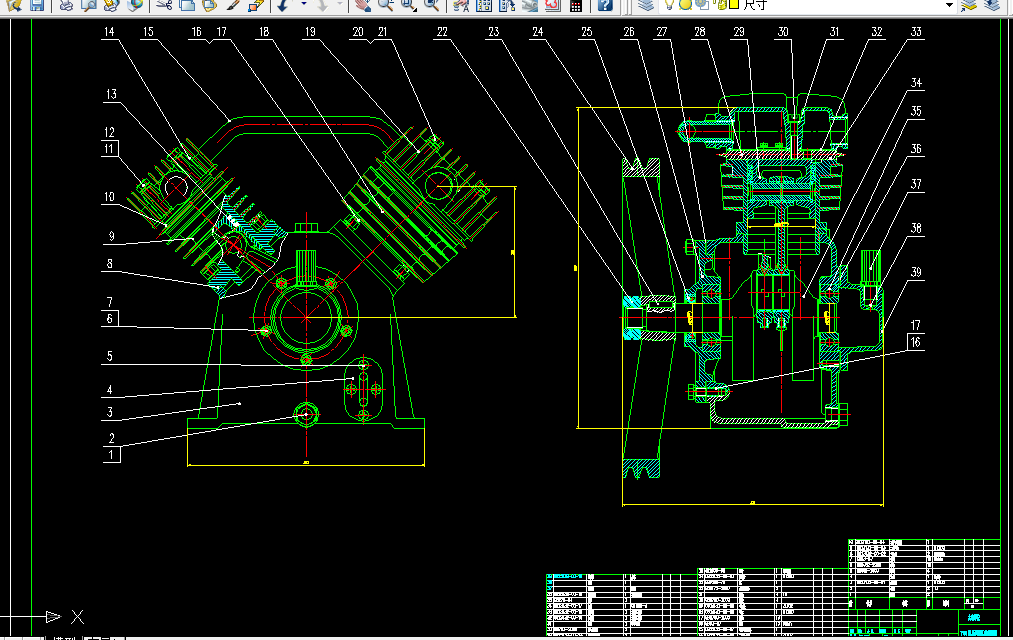Viewport: 1013px width, 640px height.
Task: Select part balloon number 33
Action: coord(915,32)
